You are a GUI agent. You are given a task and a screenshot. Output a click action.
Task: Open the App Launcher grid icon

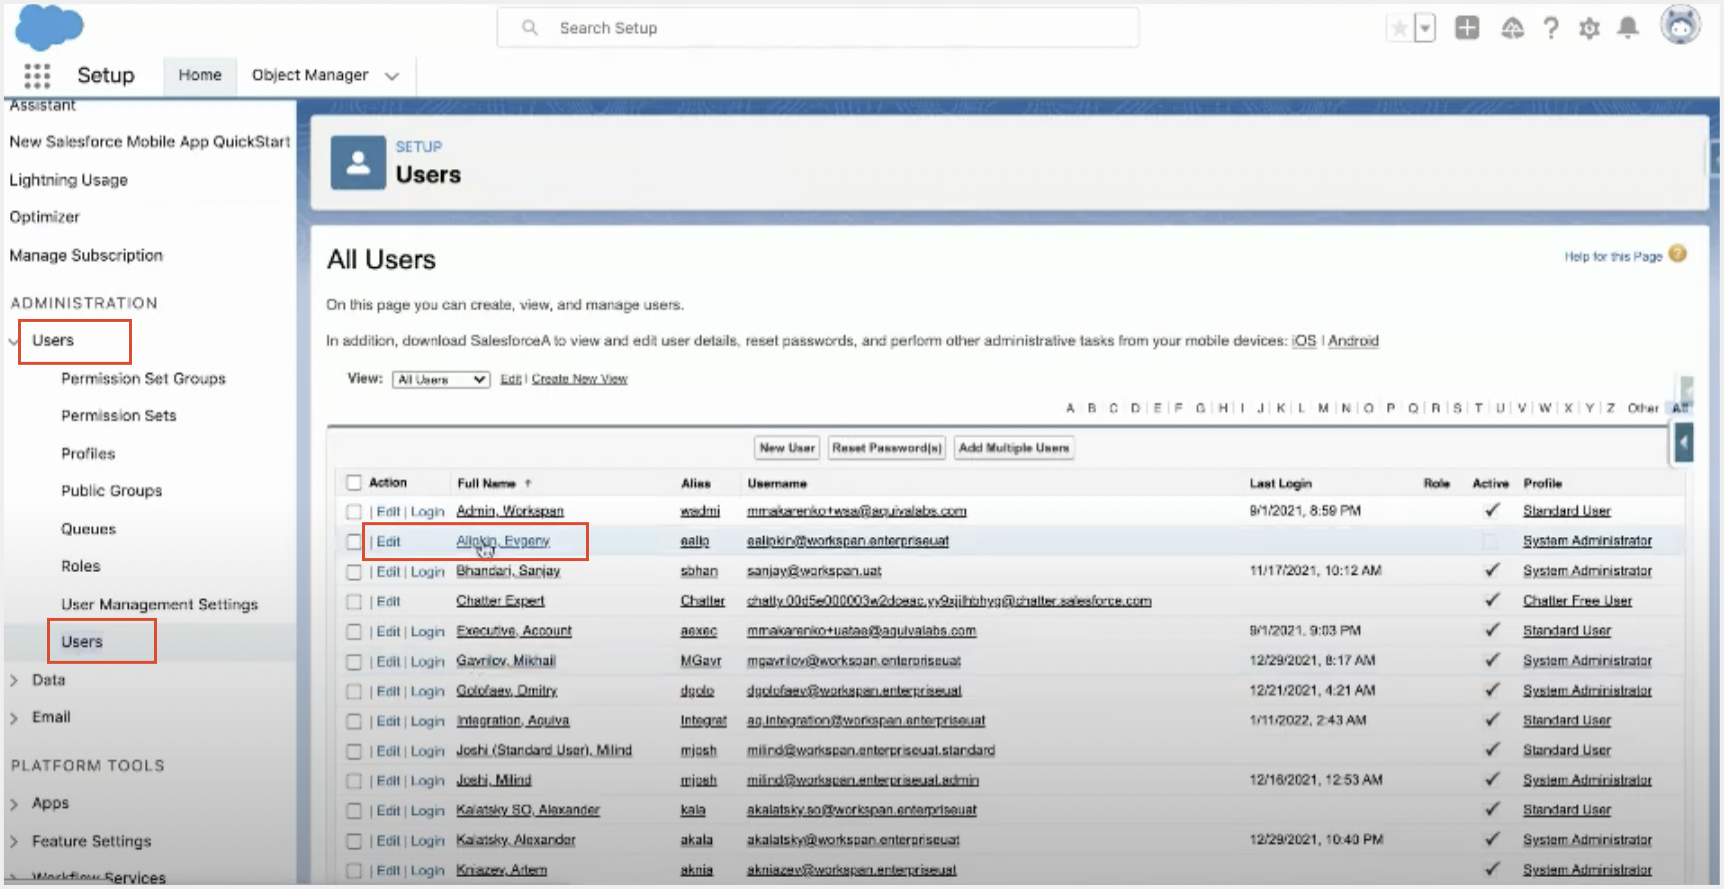[37, 76]
